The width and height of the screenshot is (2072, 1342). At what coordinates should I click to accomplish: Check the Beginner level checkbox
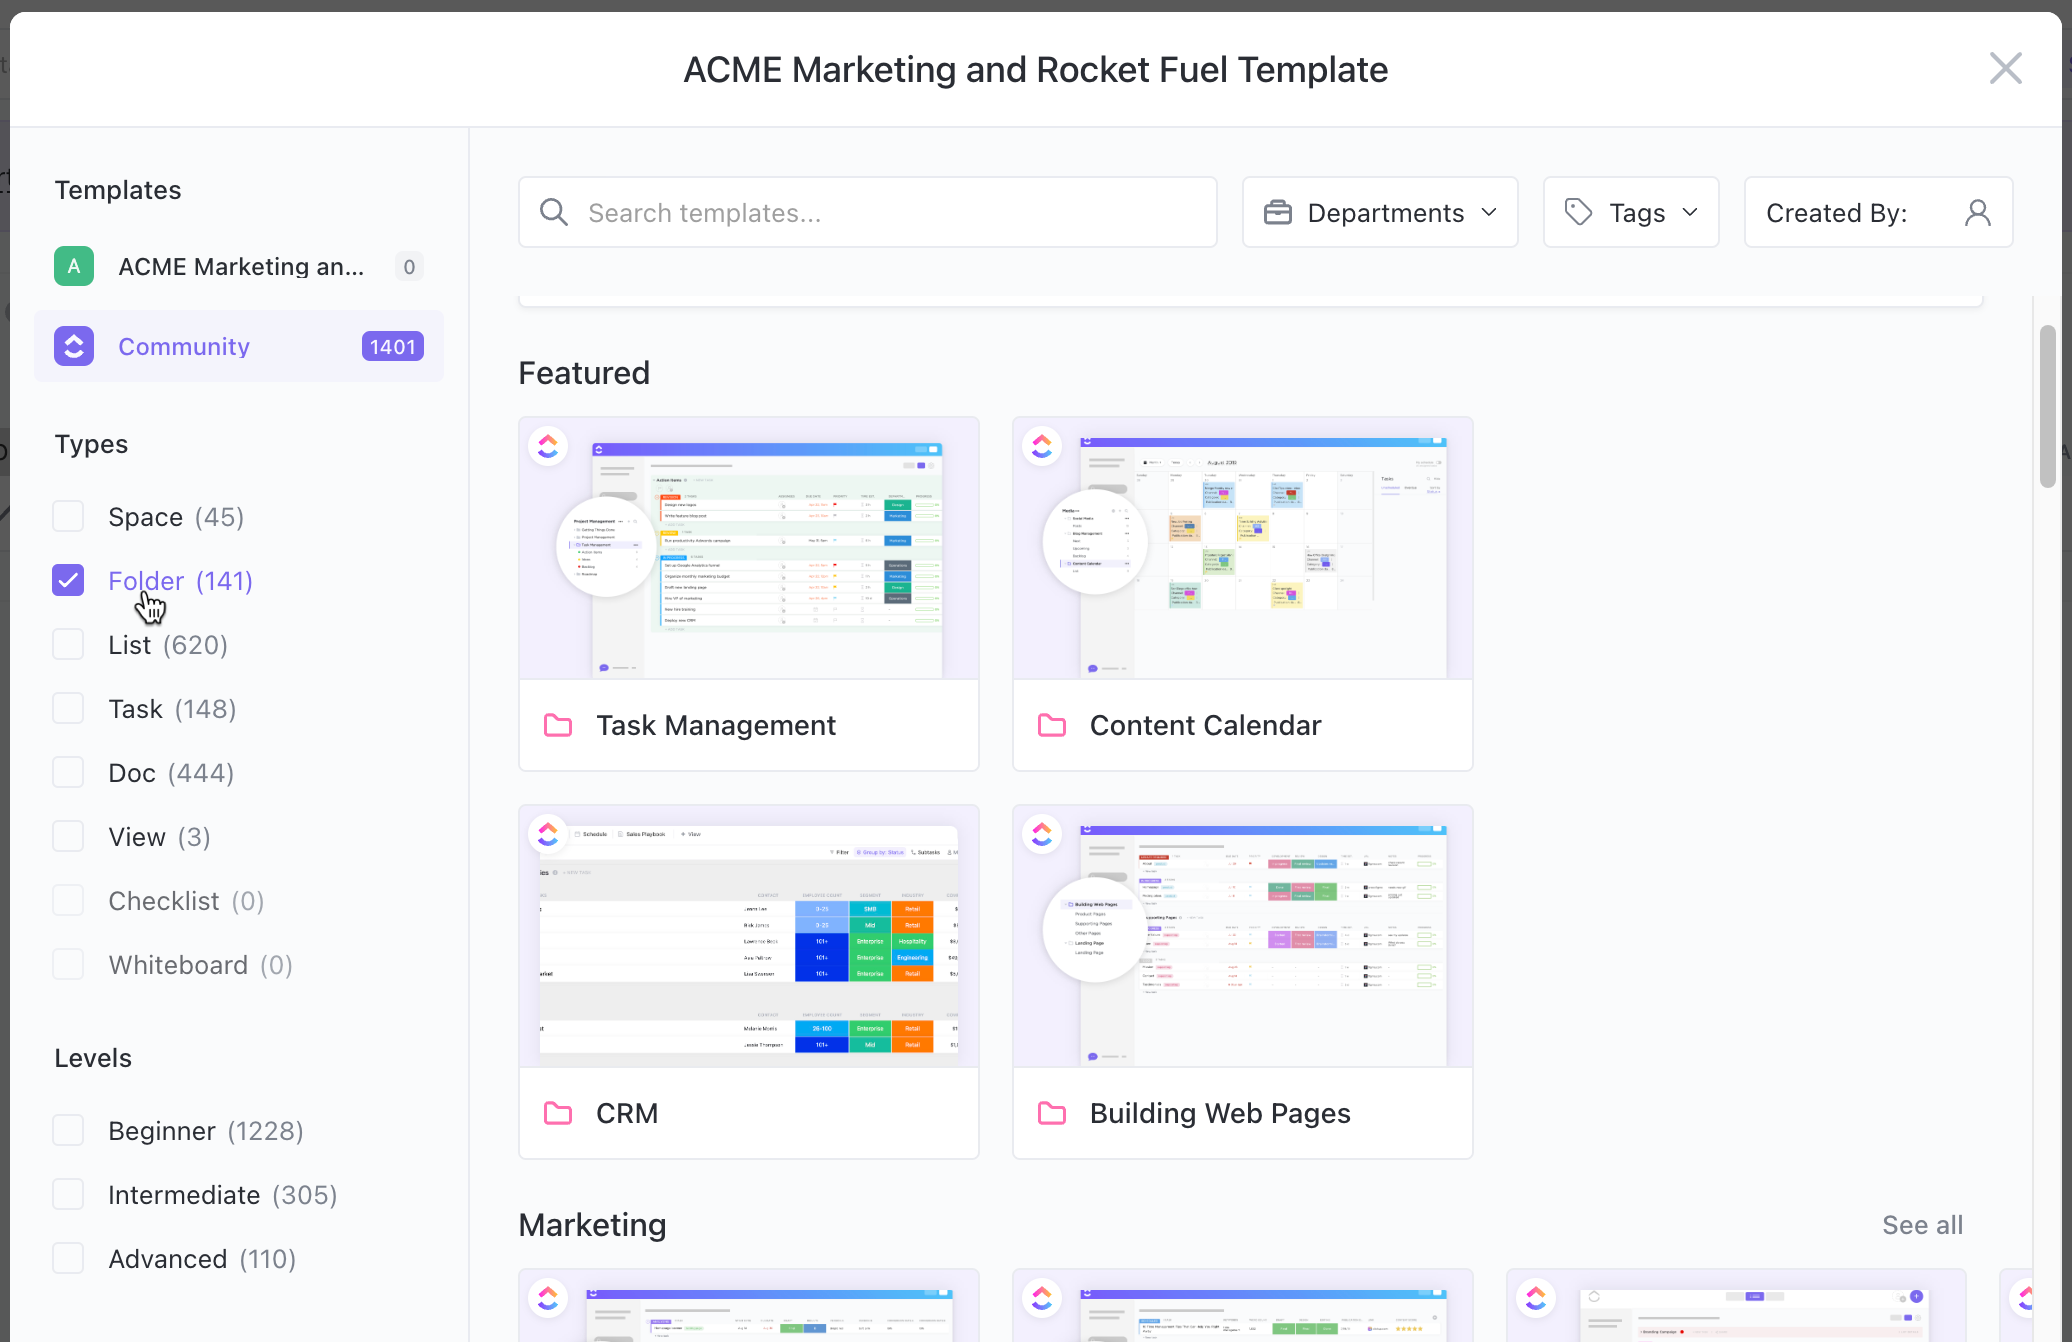click(68, 1130)
